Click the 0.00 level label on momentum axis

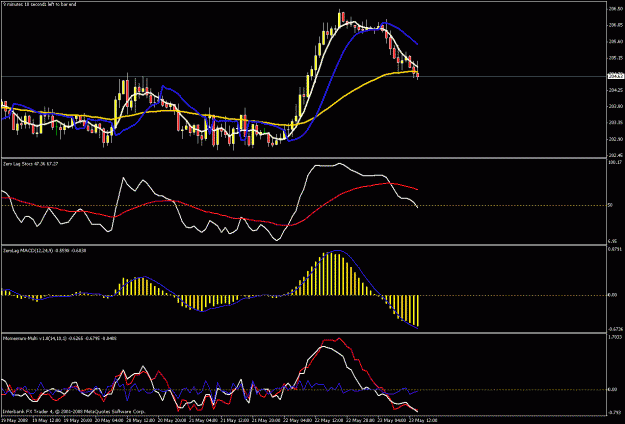tap(613, 389)
